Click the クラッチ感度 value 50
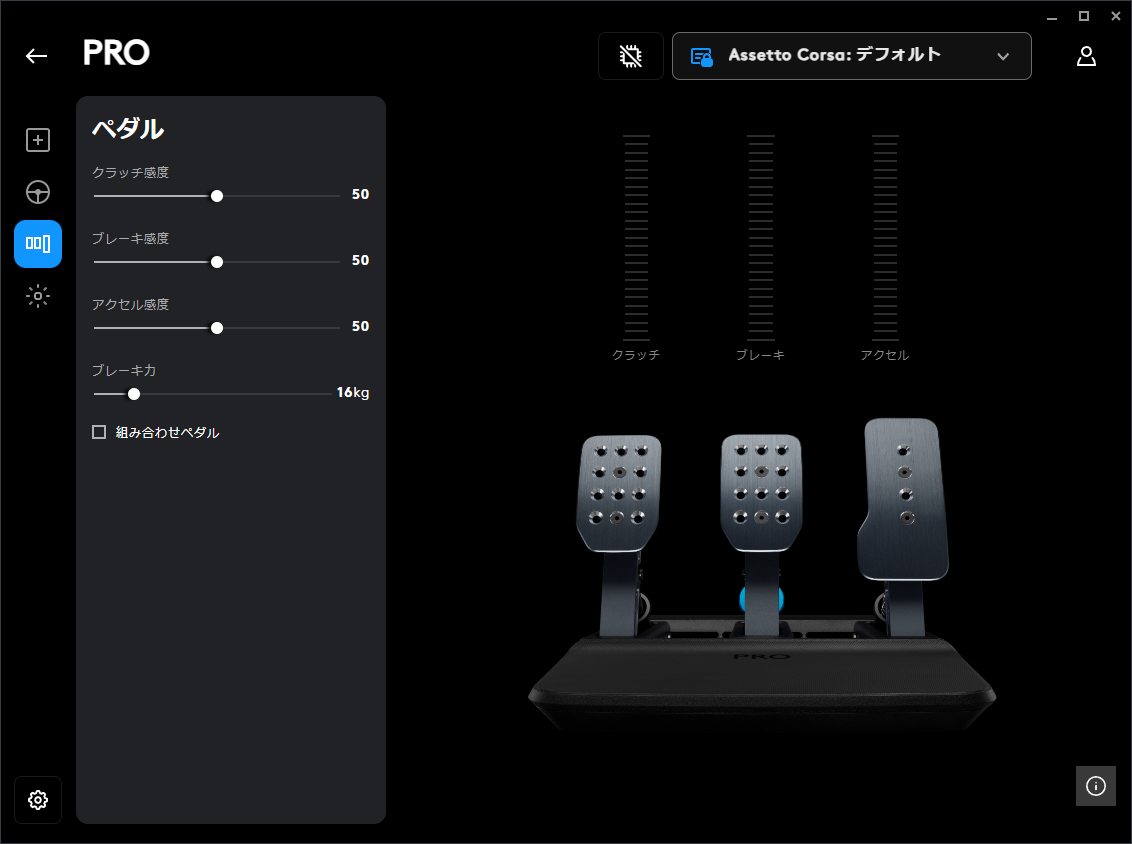The height and width of the screenshot is (844, 1132). point(360,194)
